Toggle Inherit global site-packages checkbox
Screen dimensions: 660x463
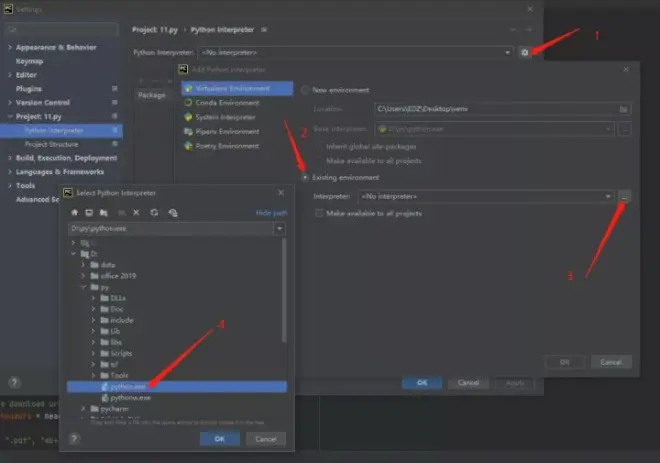click(x=320, y=146)
